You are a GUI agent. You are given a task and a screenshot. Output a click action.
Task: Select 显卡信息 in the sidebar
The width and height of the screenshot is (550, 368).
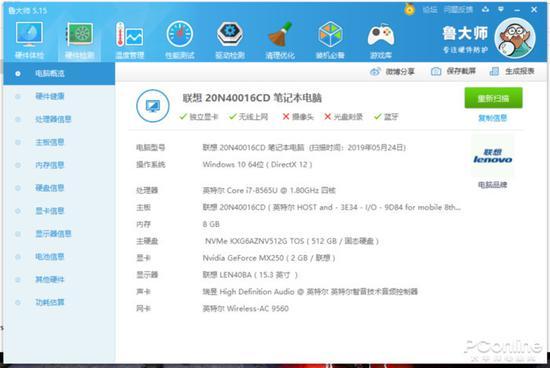(x=50, y=211)
